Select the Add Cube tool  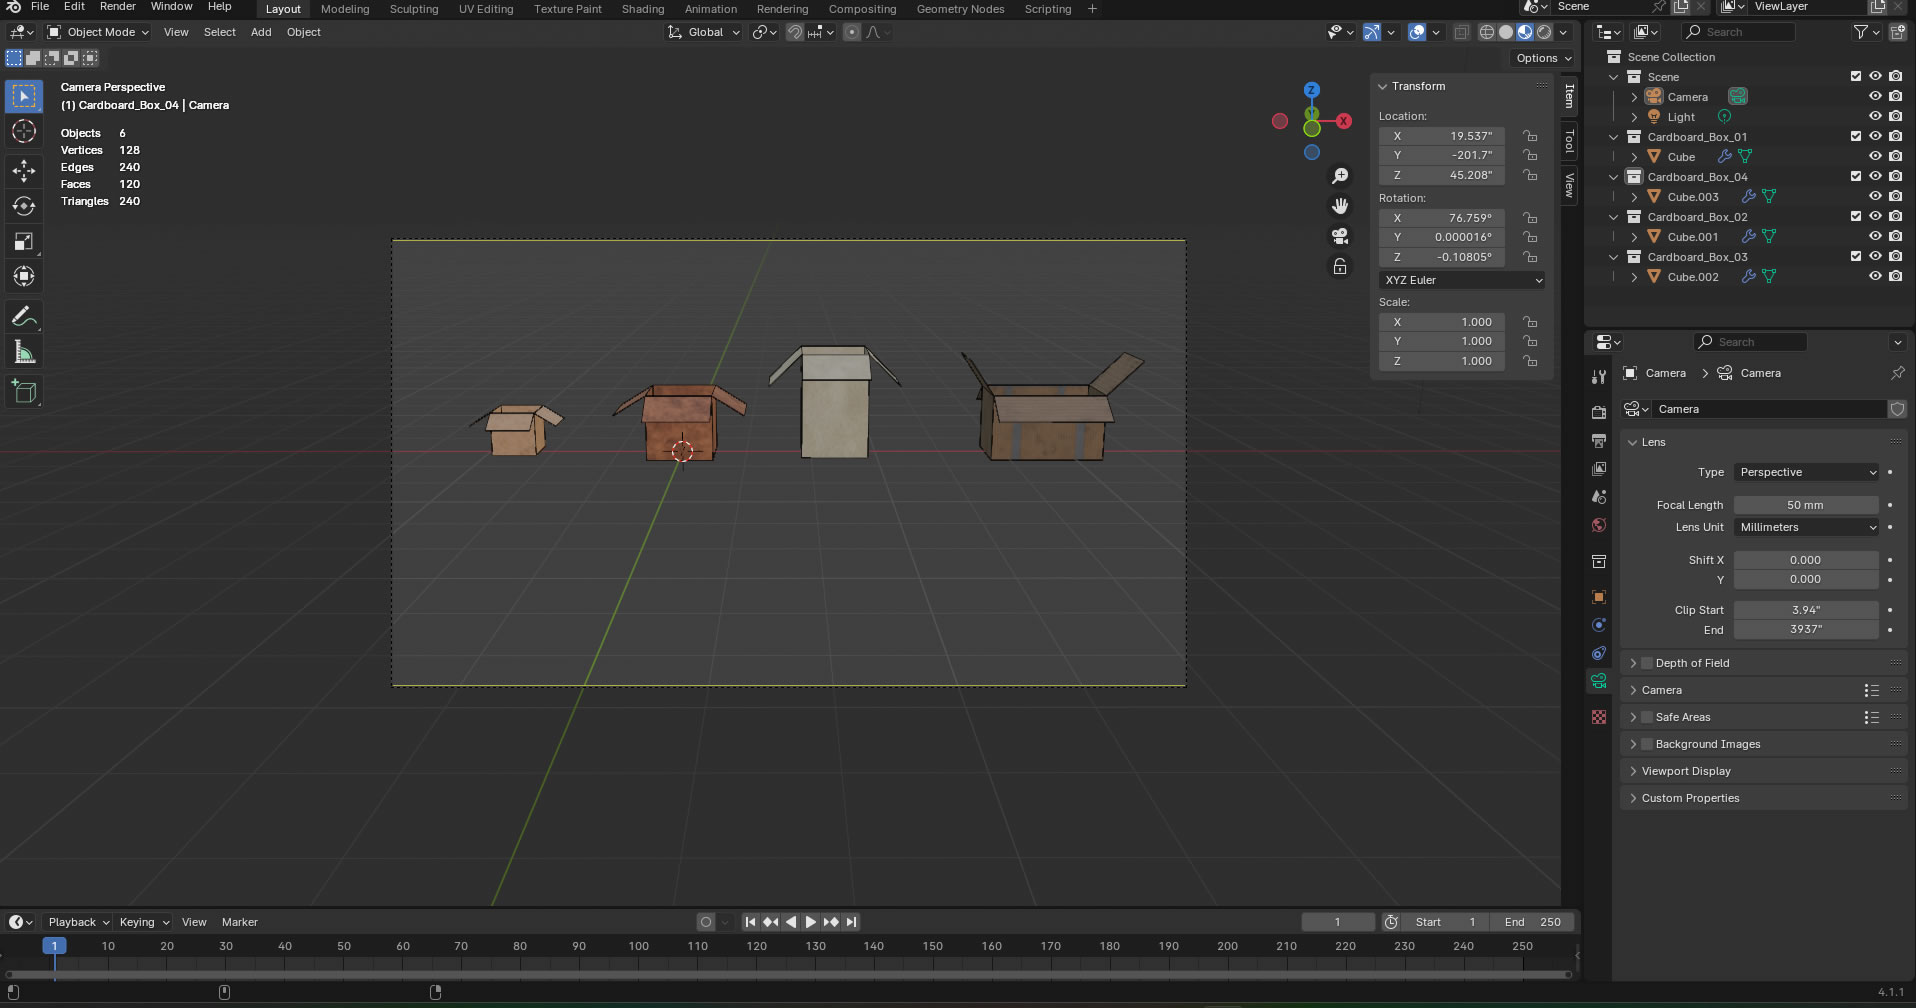(24, 392)
